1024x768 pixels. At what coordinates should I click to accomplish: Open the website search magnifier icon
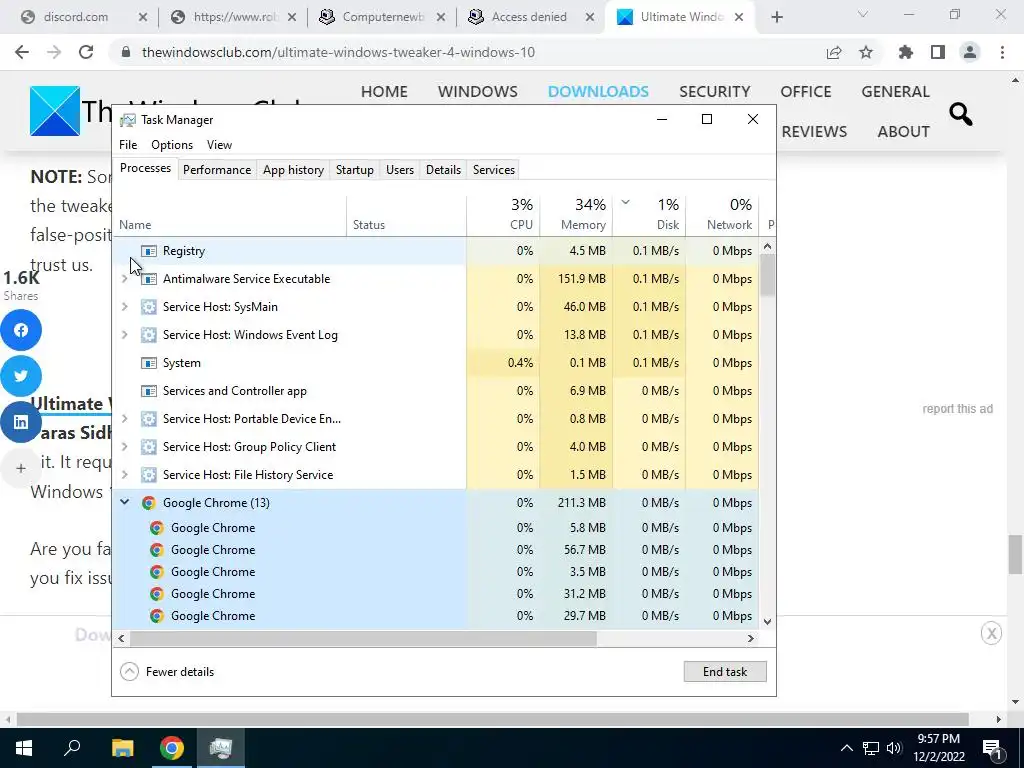pyautogui.click(x=961, y=114)
